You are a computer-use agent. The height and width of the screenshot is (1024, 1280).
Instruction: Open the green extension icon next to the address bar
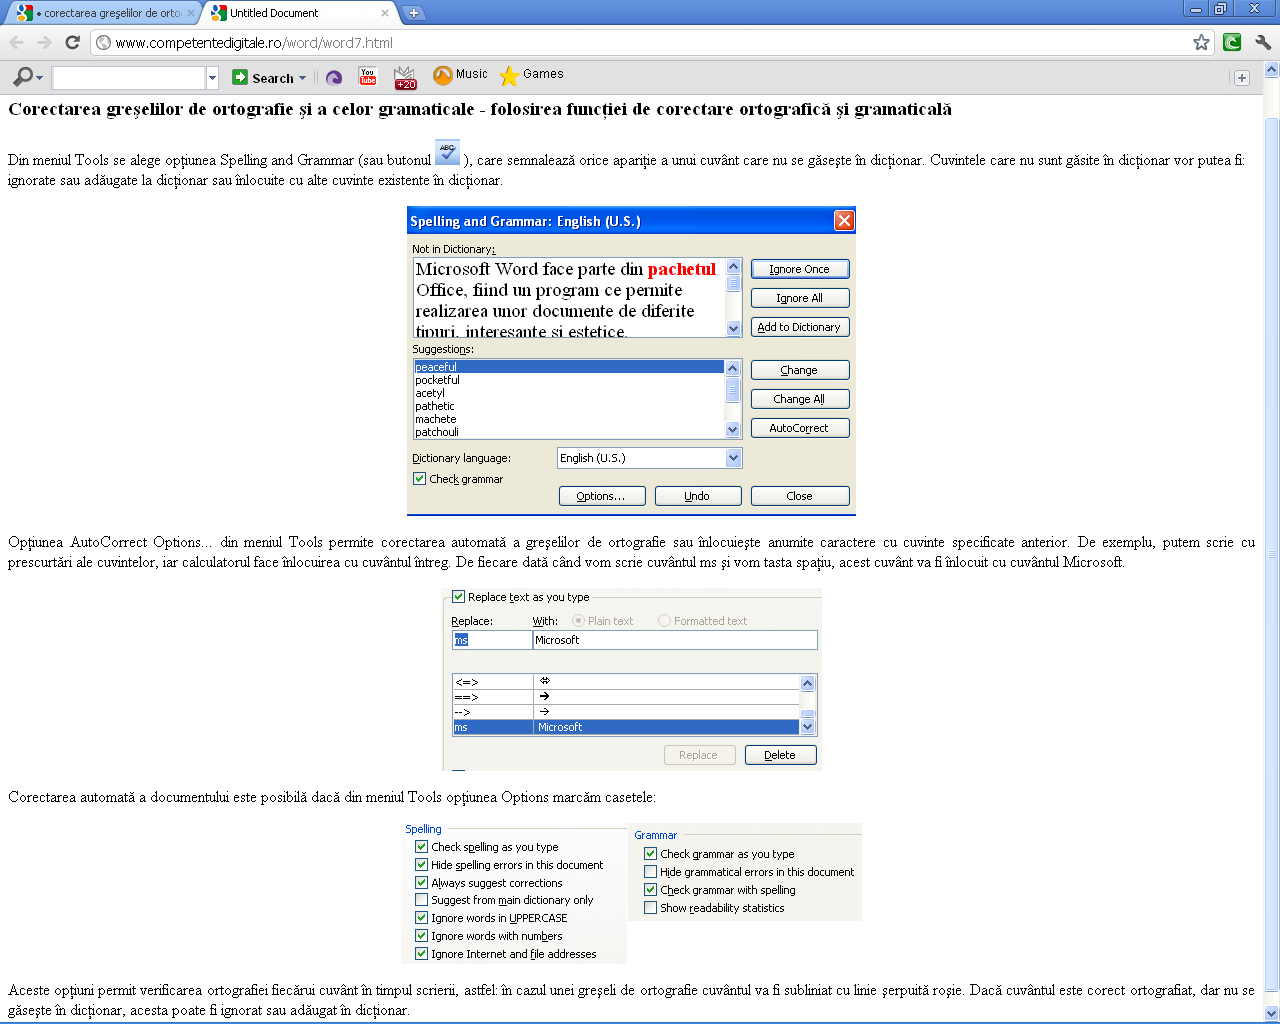[x=1232, y=42]
